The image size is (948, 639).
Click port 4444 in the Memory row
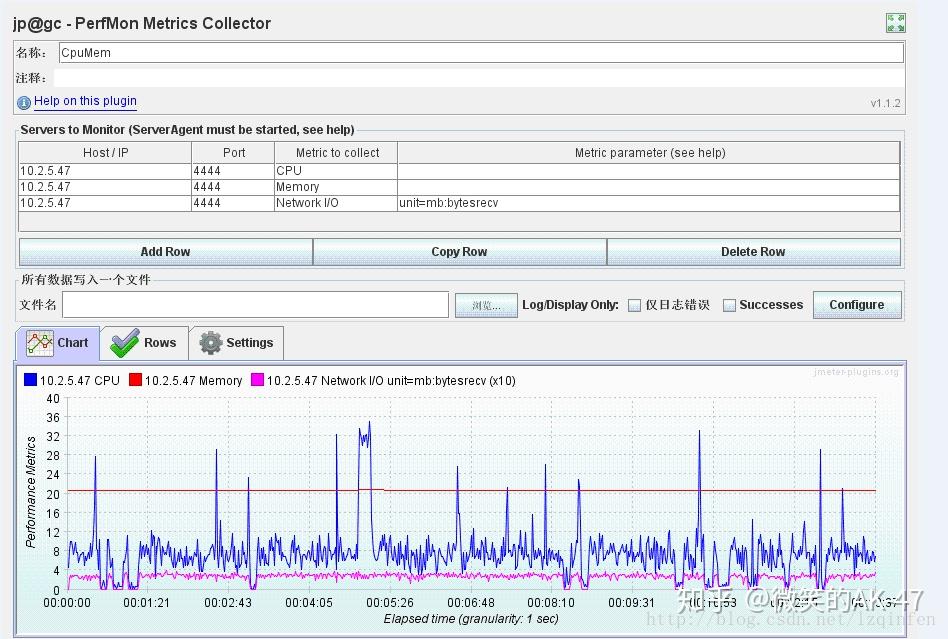point(233,187)
